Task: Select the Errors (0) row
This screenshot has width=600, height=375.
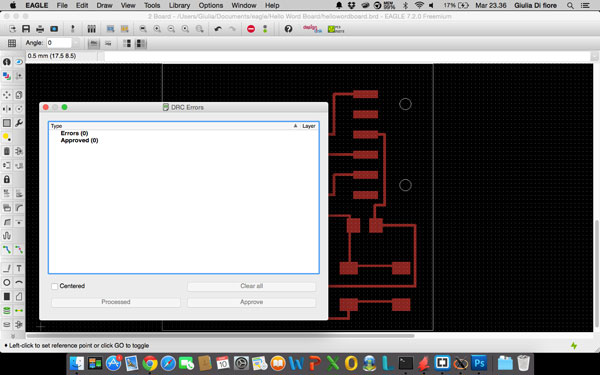Action: click(x=74, y=133)
